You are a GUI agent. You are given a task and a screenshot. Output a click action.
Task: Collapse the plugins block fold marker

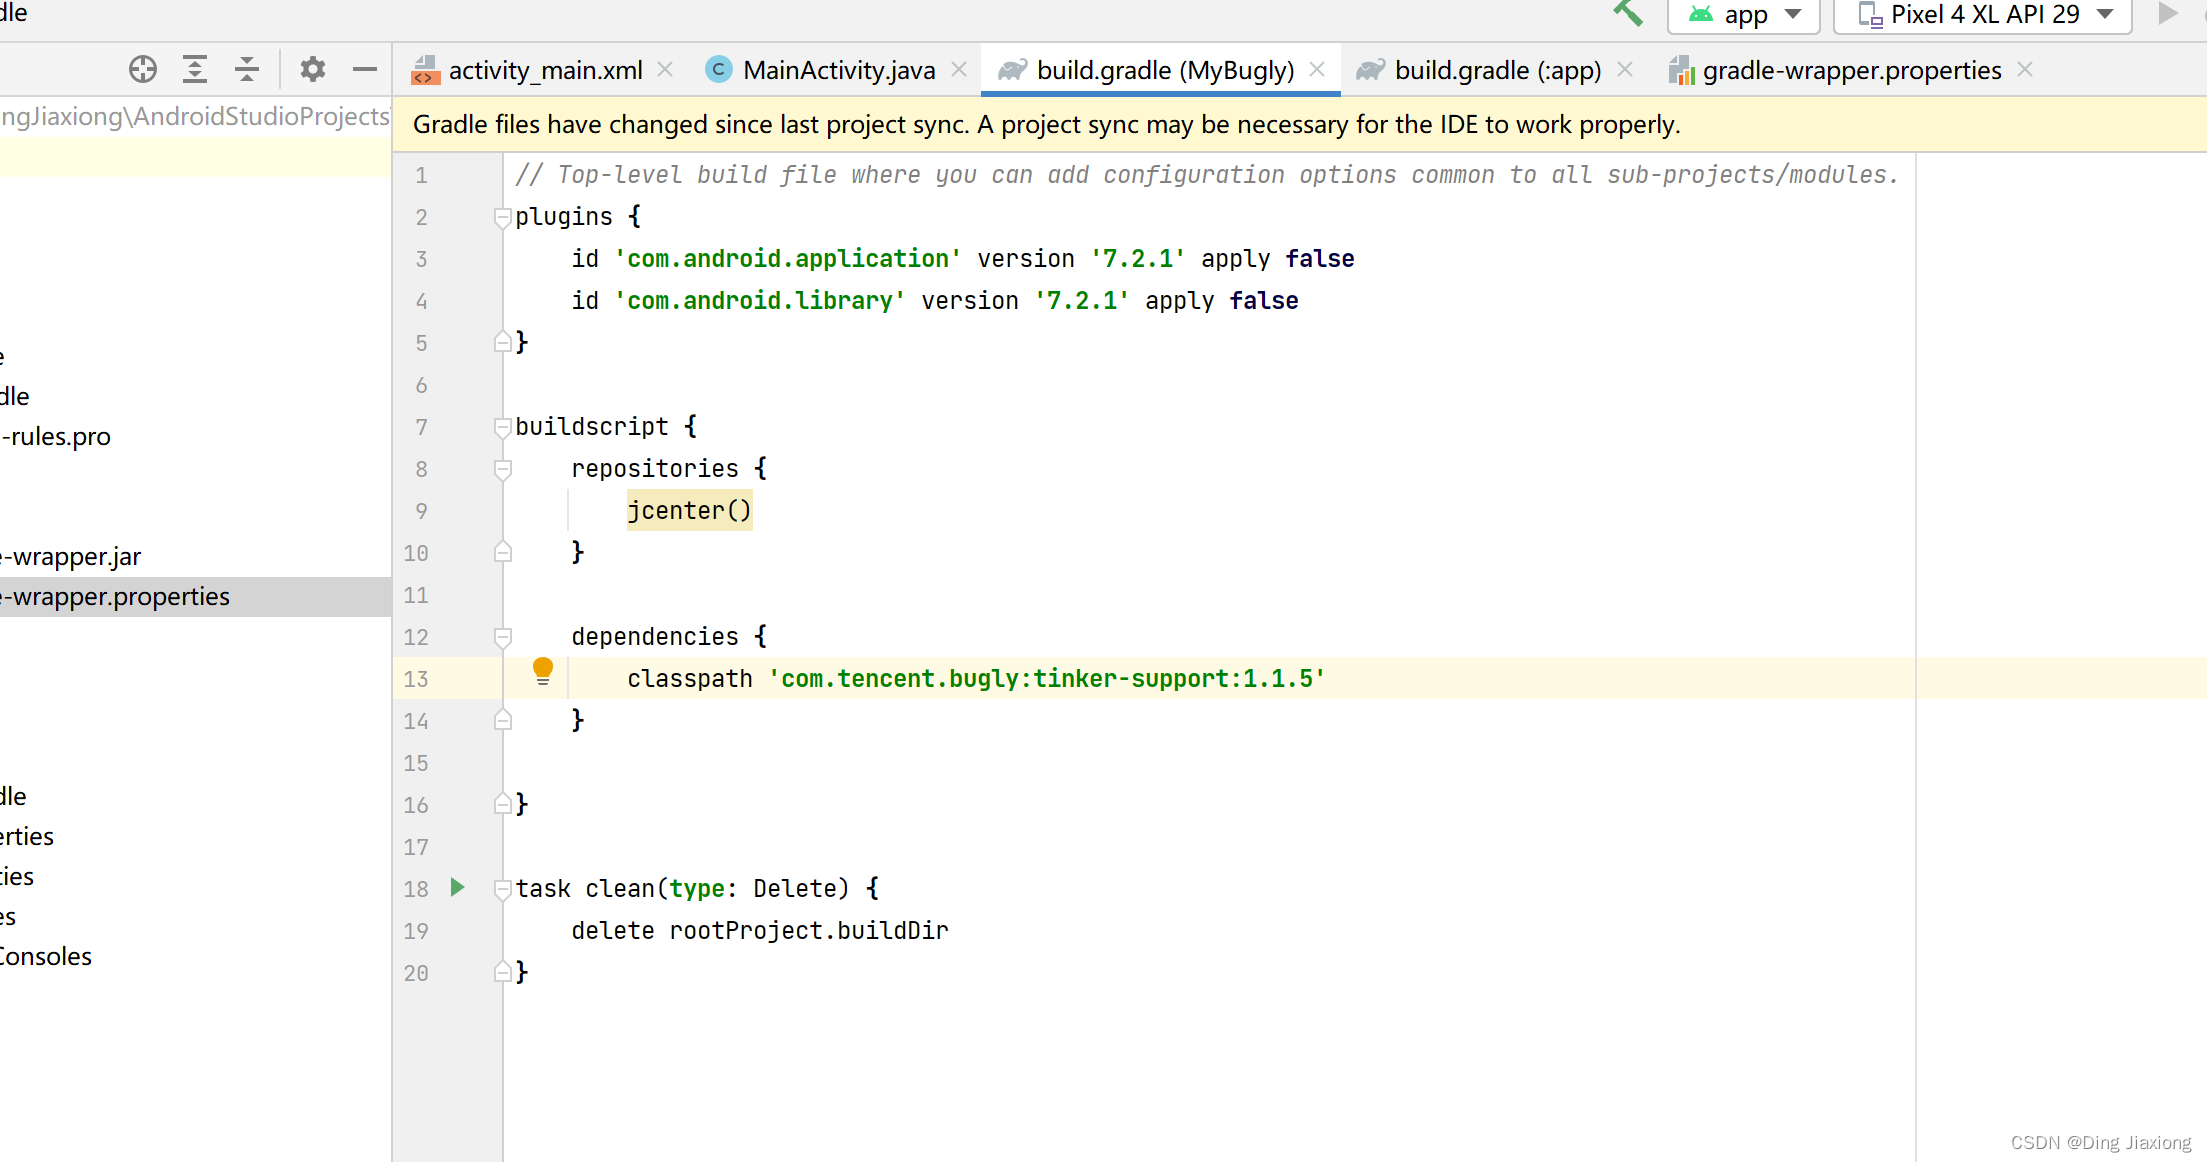[x=503, y=217]
